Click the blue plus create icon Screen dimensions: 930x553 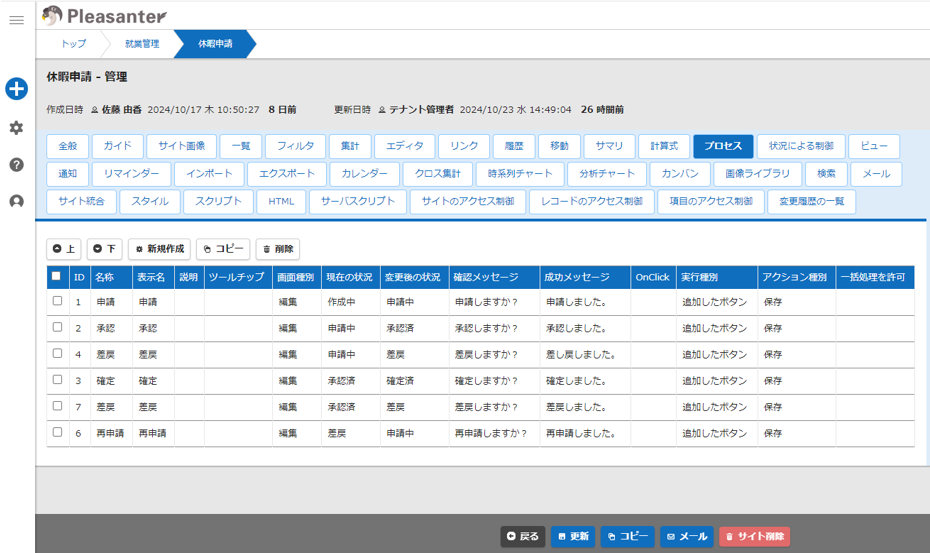[16, 89]
